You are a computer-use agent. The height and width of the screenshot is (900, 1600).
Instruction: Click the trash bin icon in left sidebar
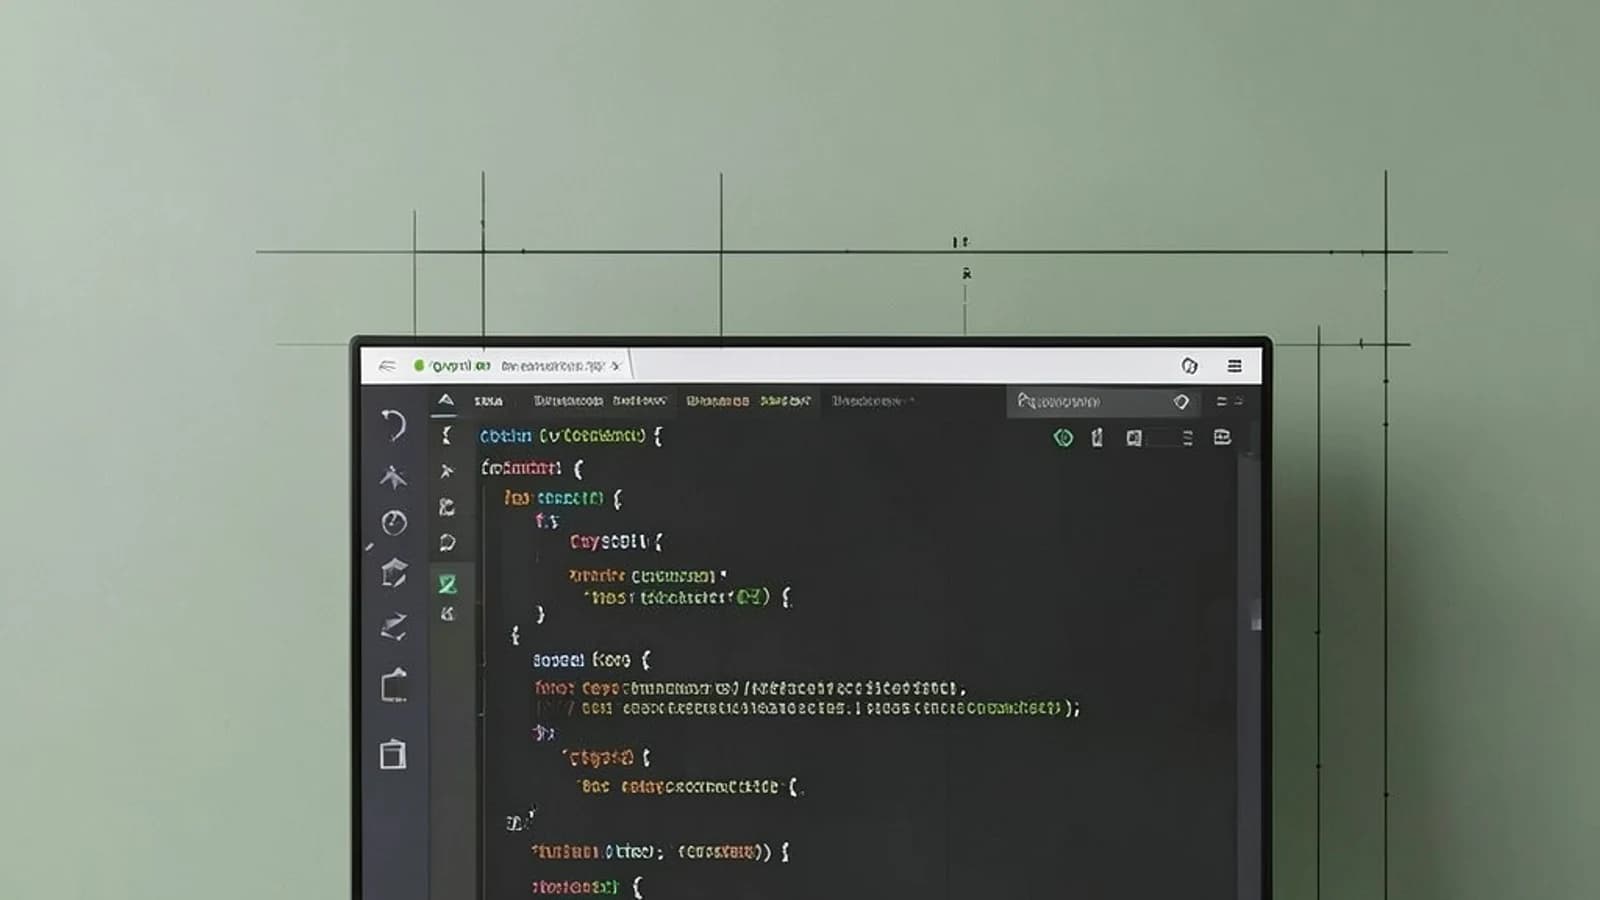click(393, 754)
